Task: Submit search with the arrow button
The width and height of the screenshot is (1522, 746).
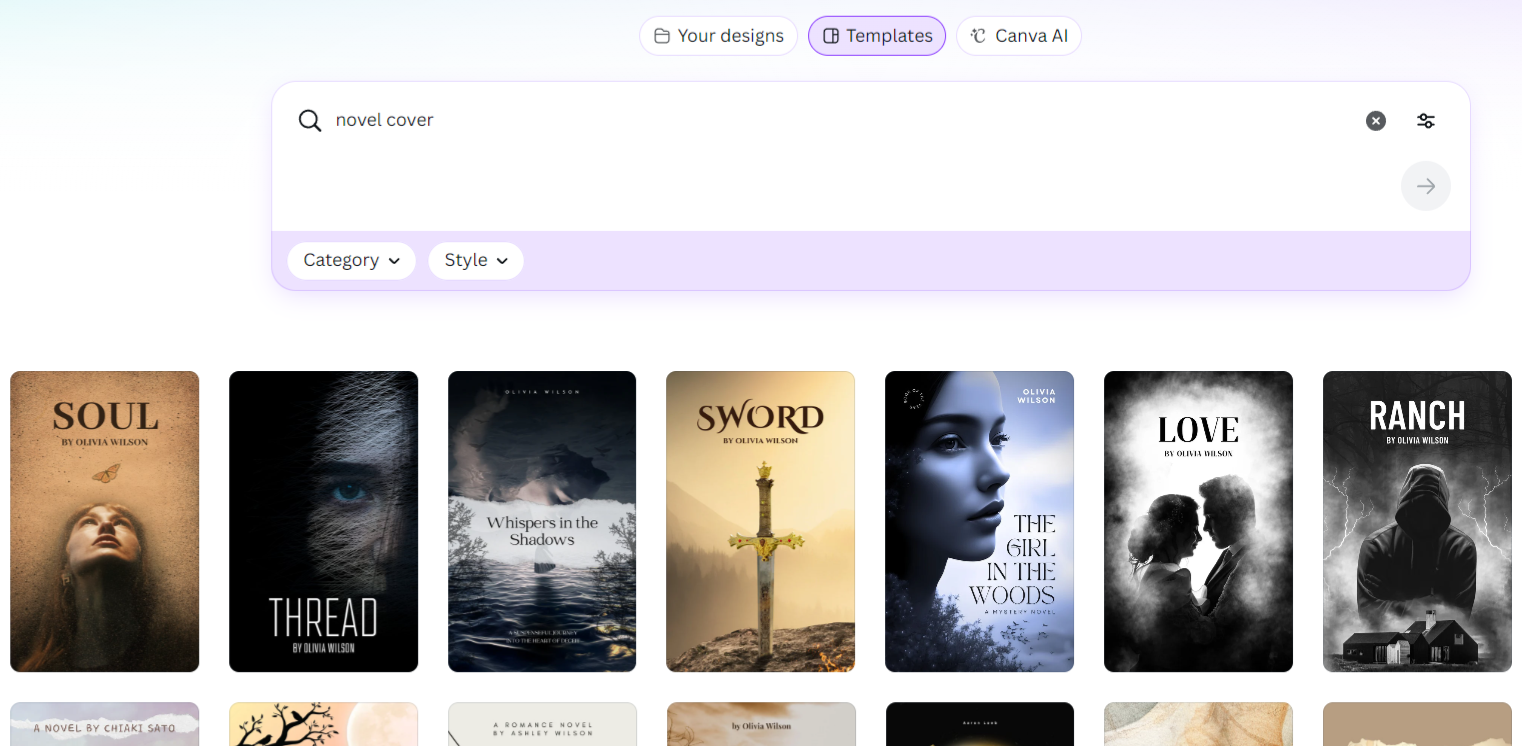Action: pyautogui.click(x=1425, y=186)
